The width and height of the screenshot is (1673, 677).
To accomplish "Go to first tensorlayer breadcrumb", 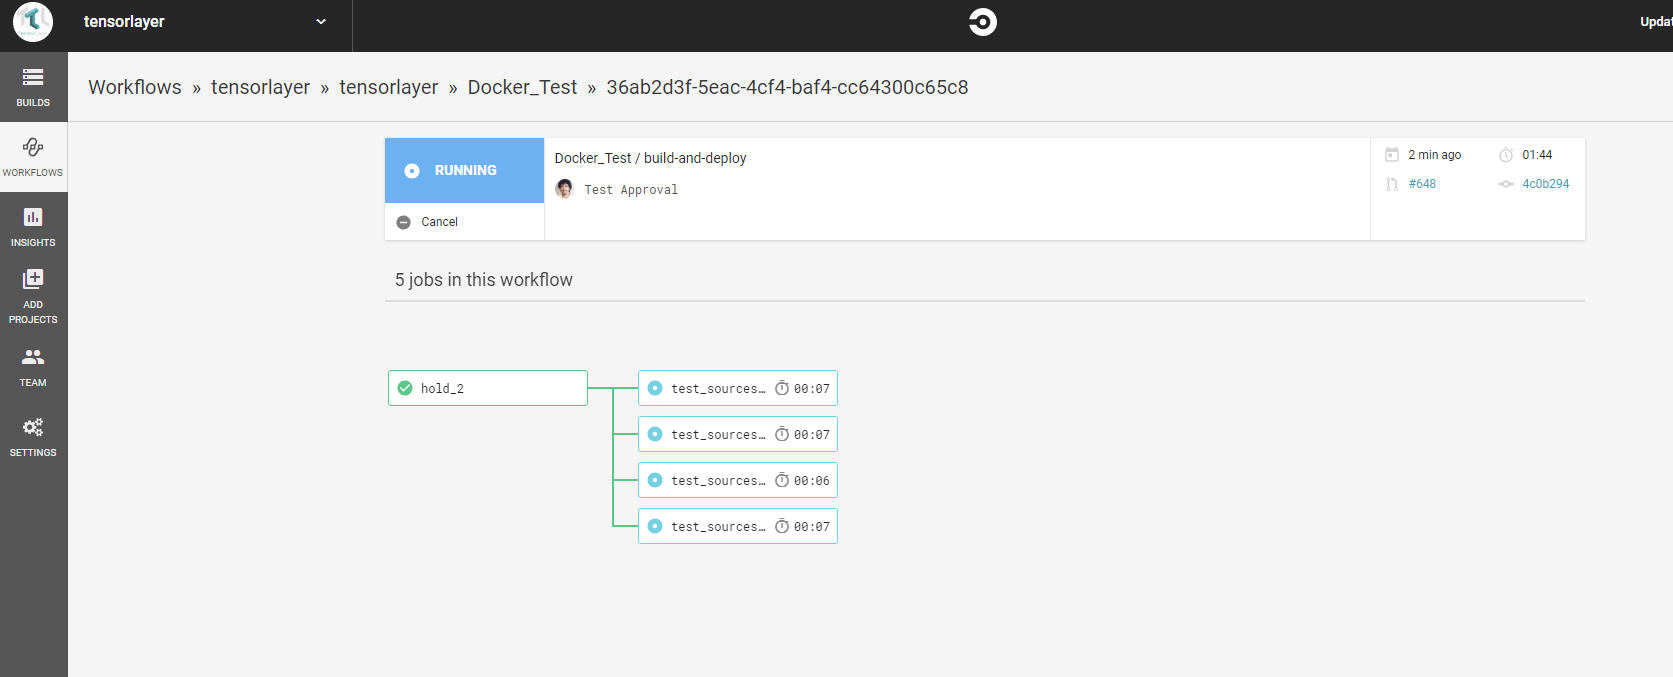I will (260, 87).
